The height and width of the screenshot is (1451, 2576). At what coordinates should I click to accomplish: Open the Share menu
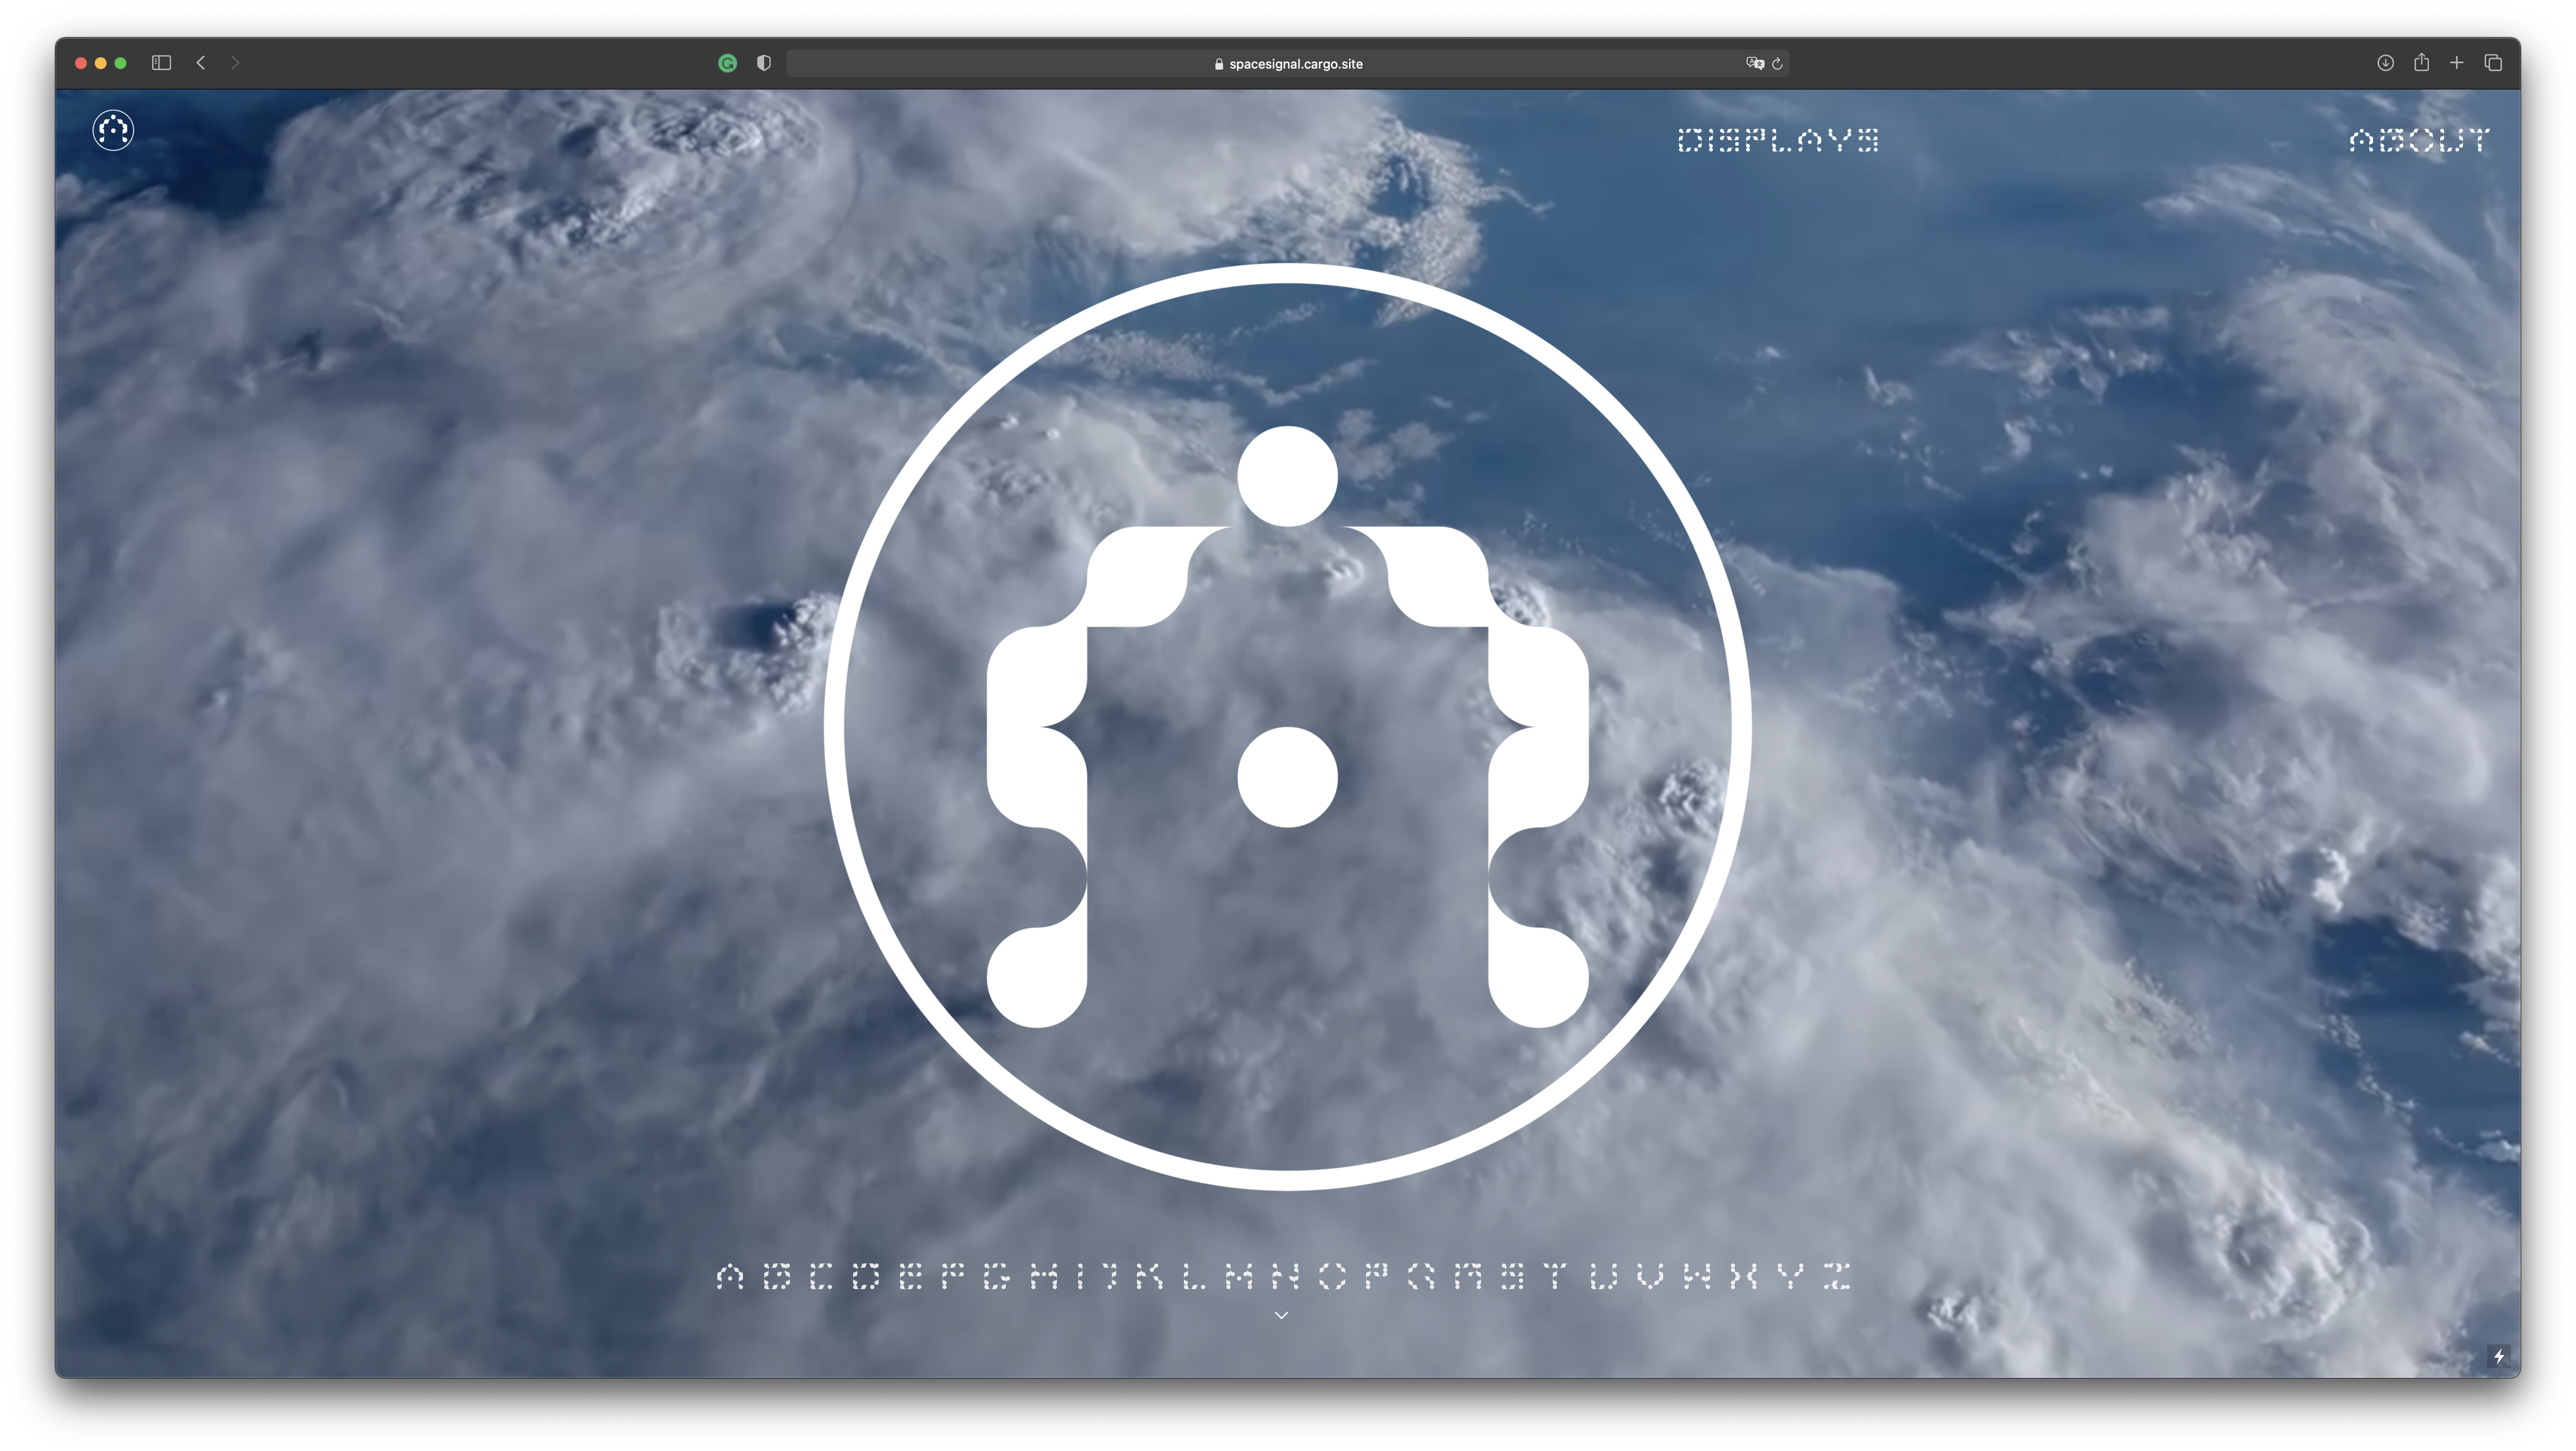(2421, 63)
